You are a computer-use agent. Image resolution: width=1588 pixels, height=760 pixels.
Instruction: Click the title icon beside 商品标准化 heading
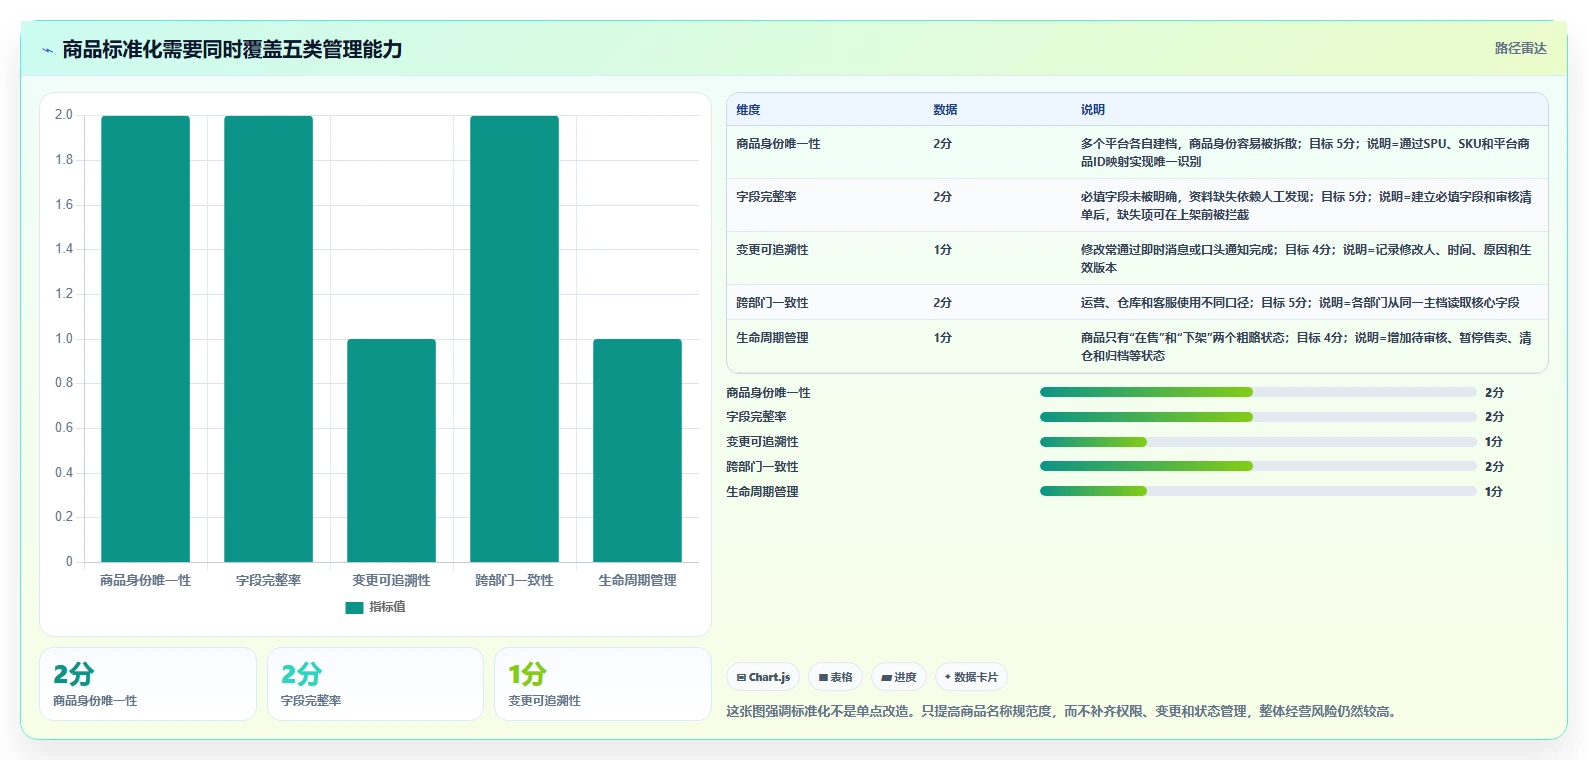[x=47, y=50]
